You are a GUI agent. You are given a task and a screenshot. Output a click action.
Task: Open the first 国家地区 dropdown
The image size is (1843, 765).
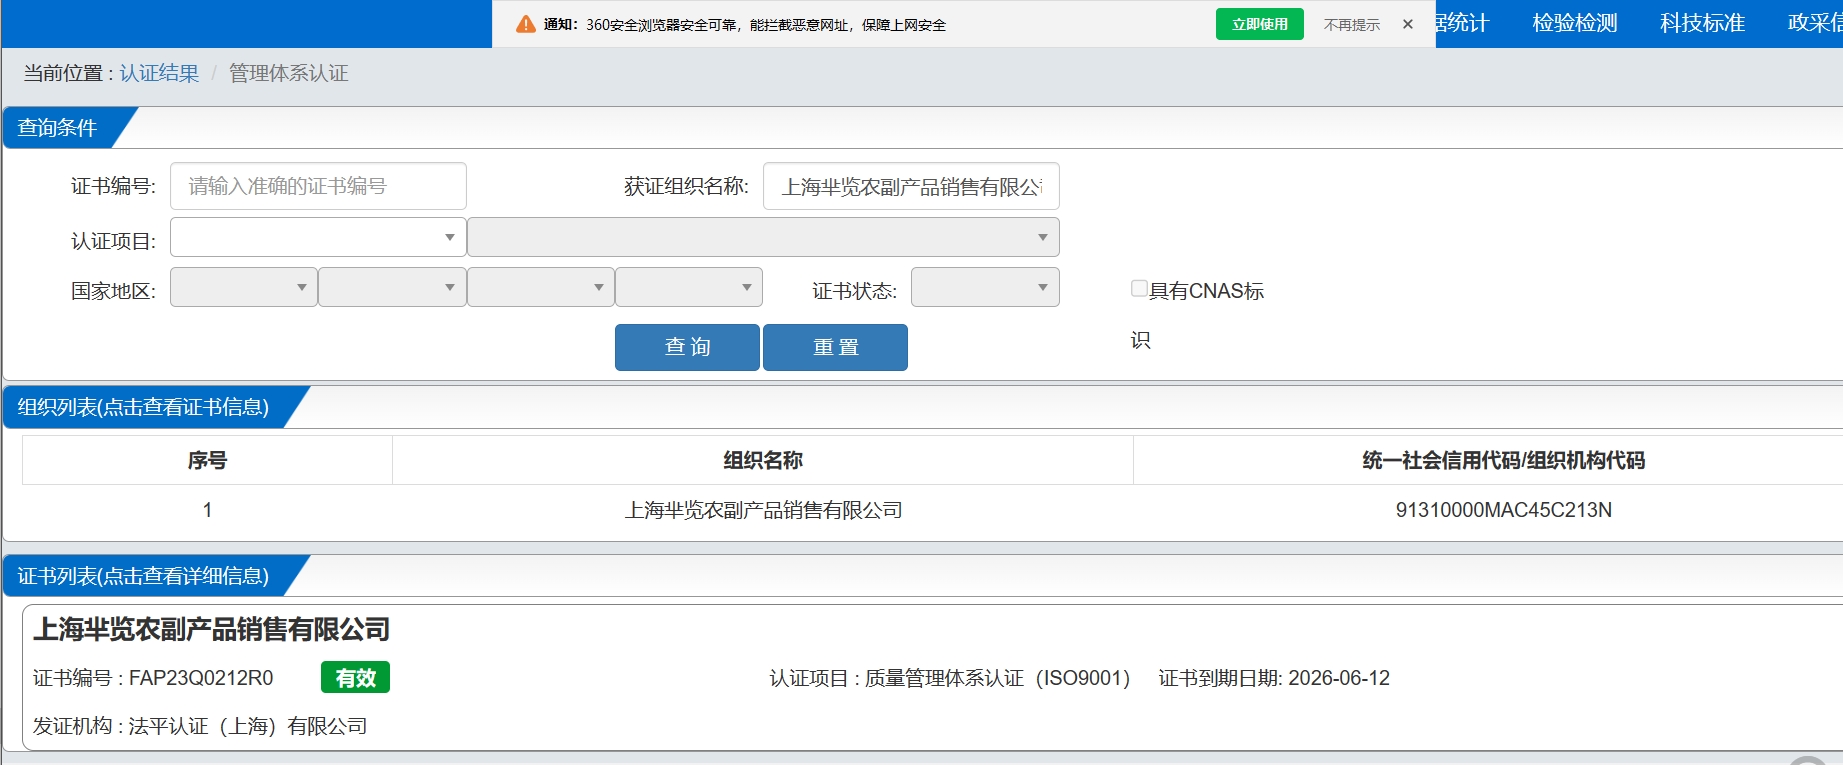243,287
